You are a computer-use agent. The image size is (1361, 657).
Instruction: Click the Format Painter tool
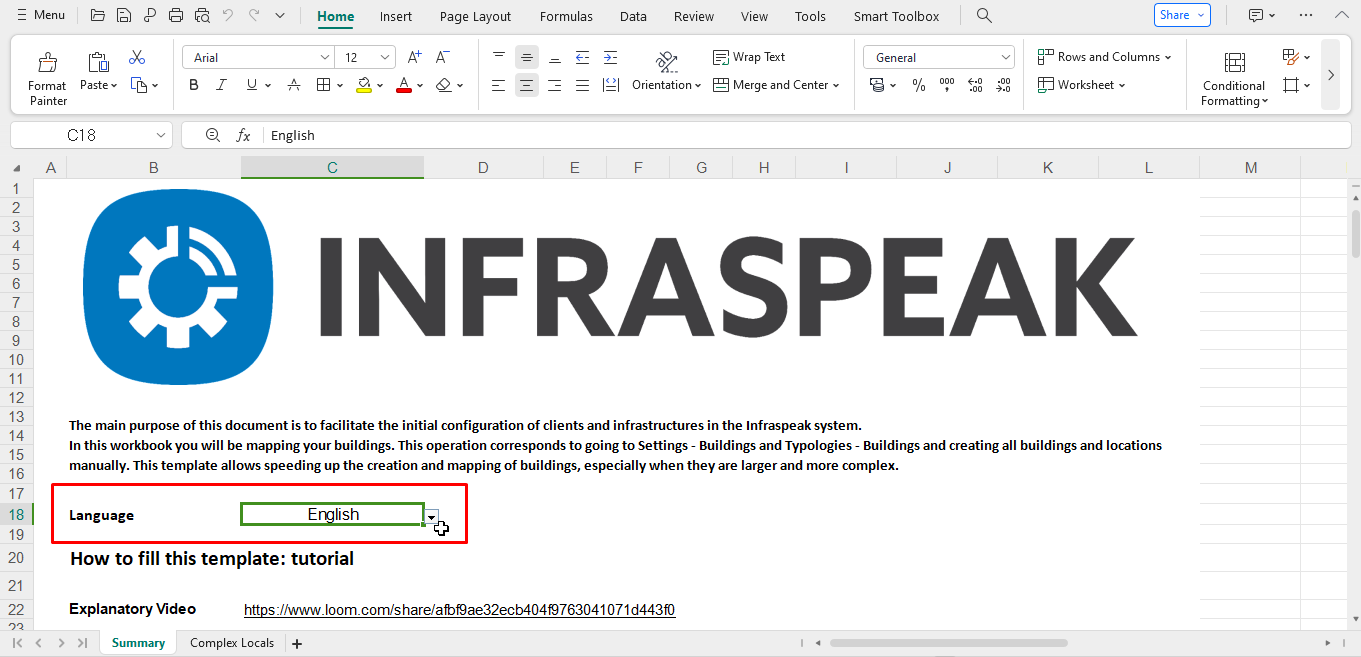[x=47, y=77]
